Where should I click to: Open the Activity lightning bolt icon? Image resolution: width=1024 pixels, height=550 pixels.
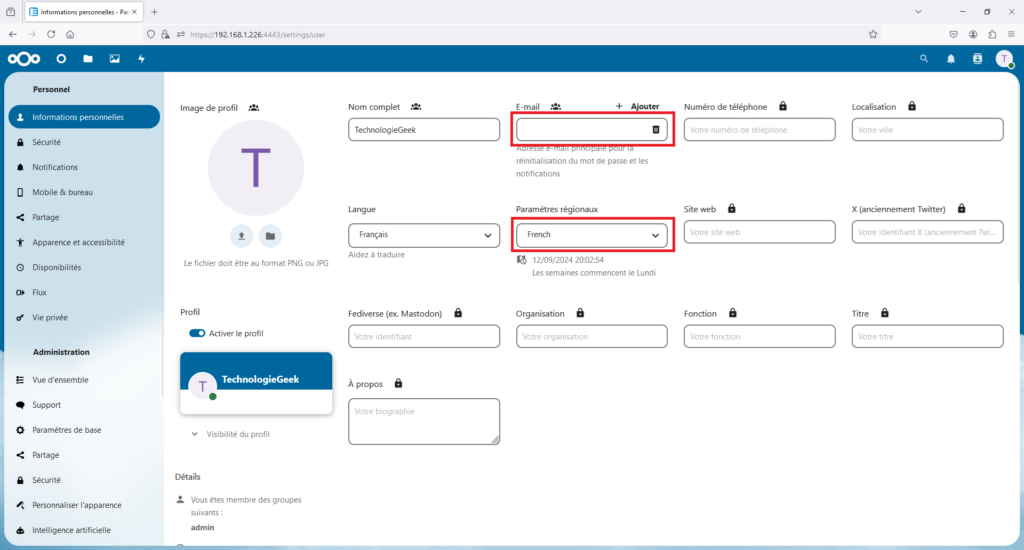[141, 59]
